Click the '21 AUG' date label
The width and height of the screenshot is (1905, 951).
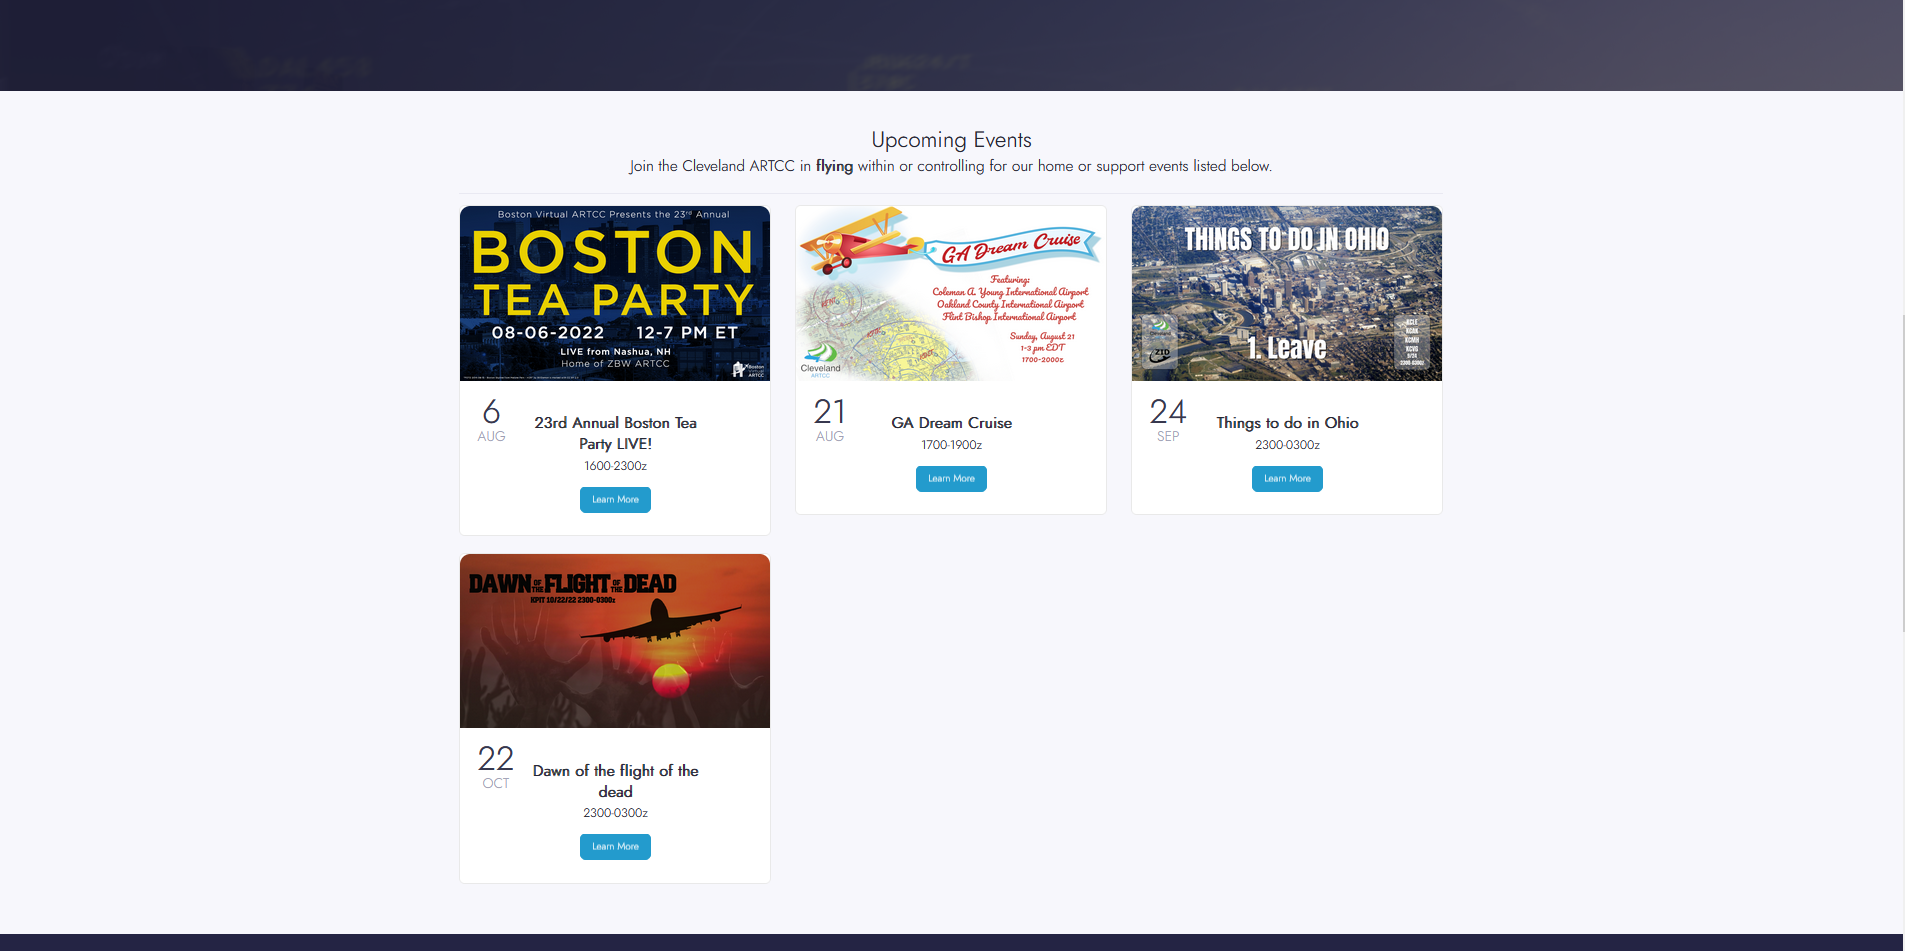pos(829,420)
